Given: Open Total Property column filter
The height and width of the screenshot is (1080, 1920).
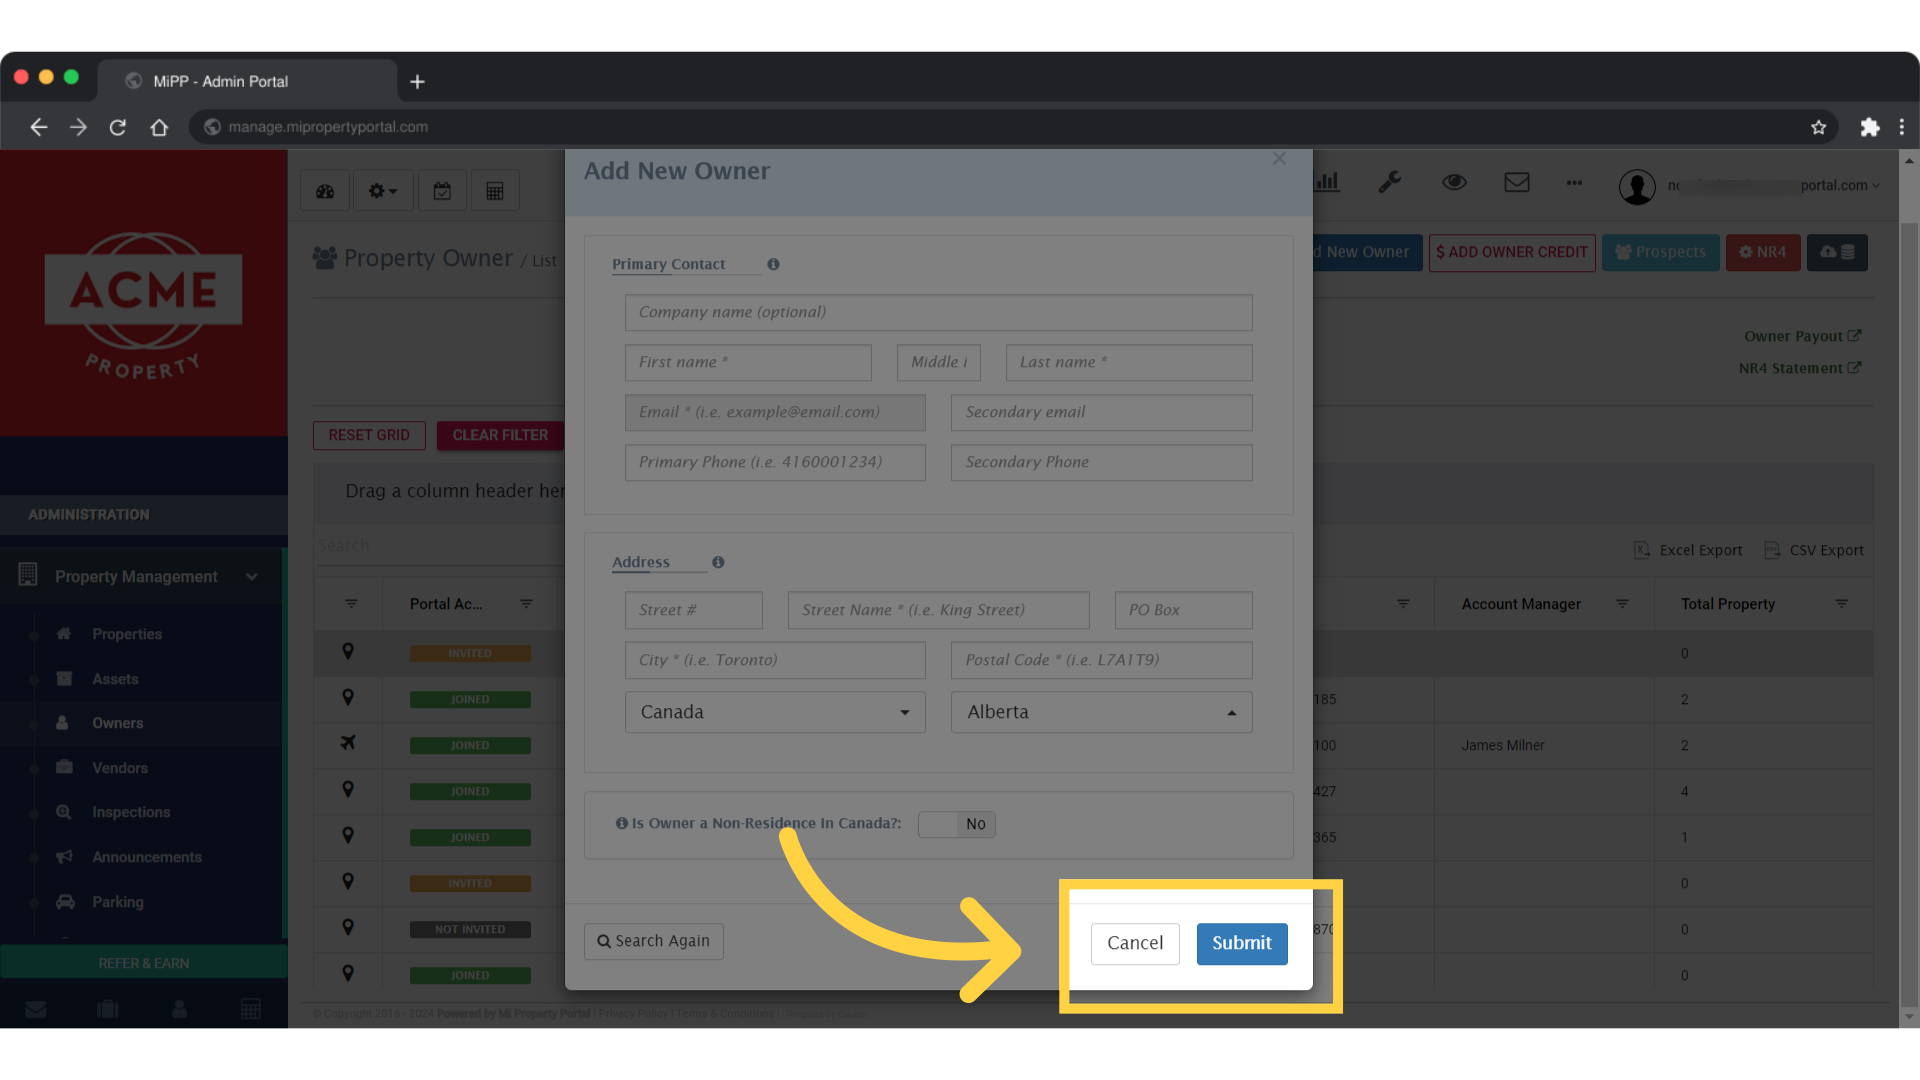Looking at the screenshot, I should coord(1841,604).
